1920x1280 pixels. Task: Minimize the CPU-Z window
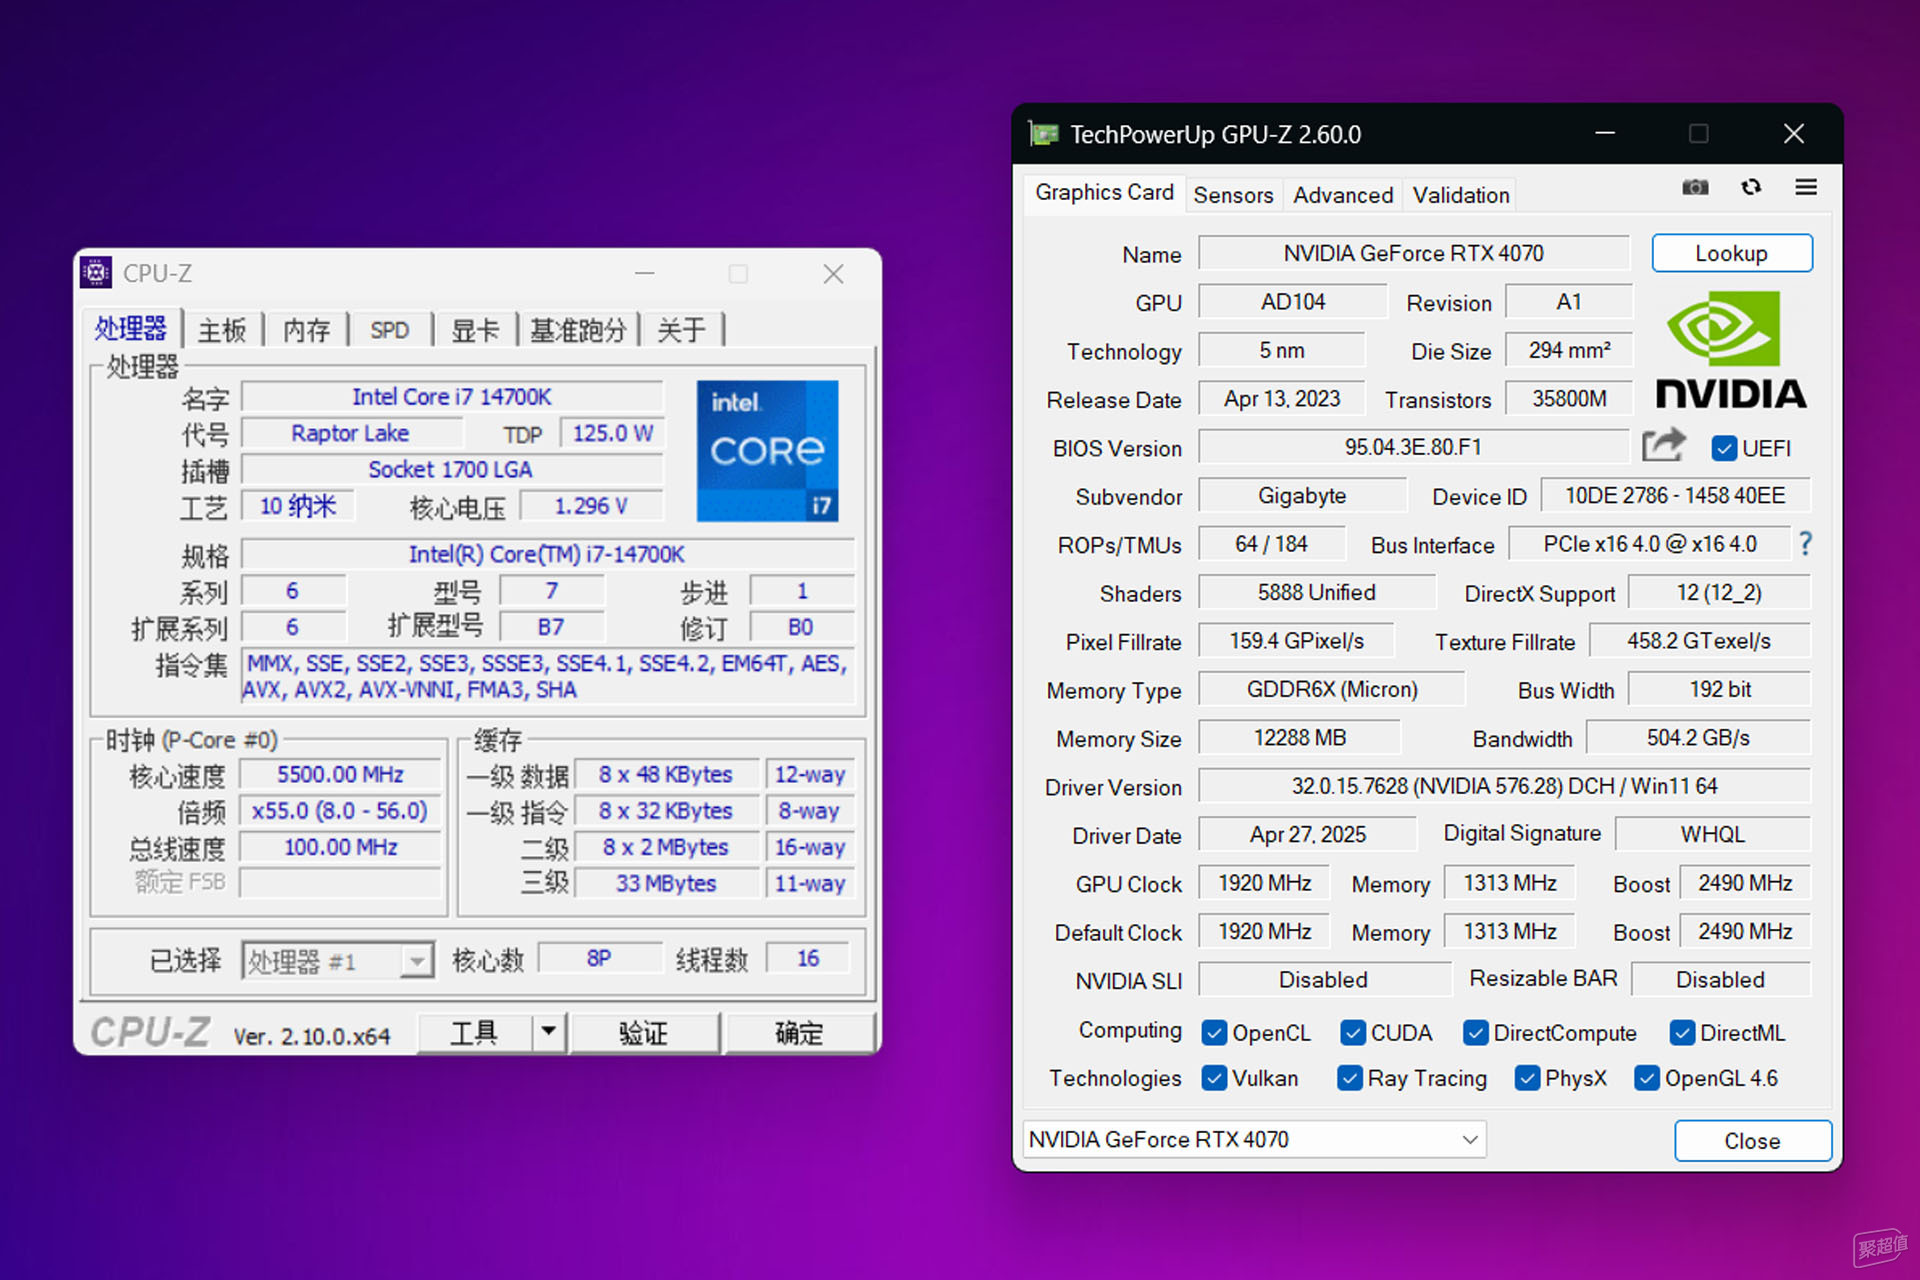click(x=645, y=273)
